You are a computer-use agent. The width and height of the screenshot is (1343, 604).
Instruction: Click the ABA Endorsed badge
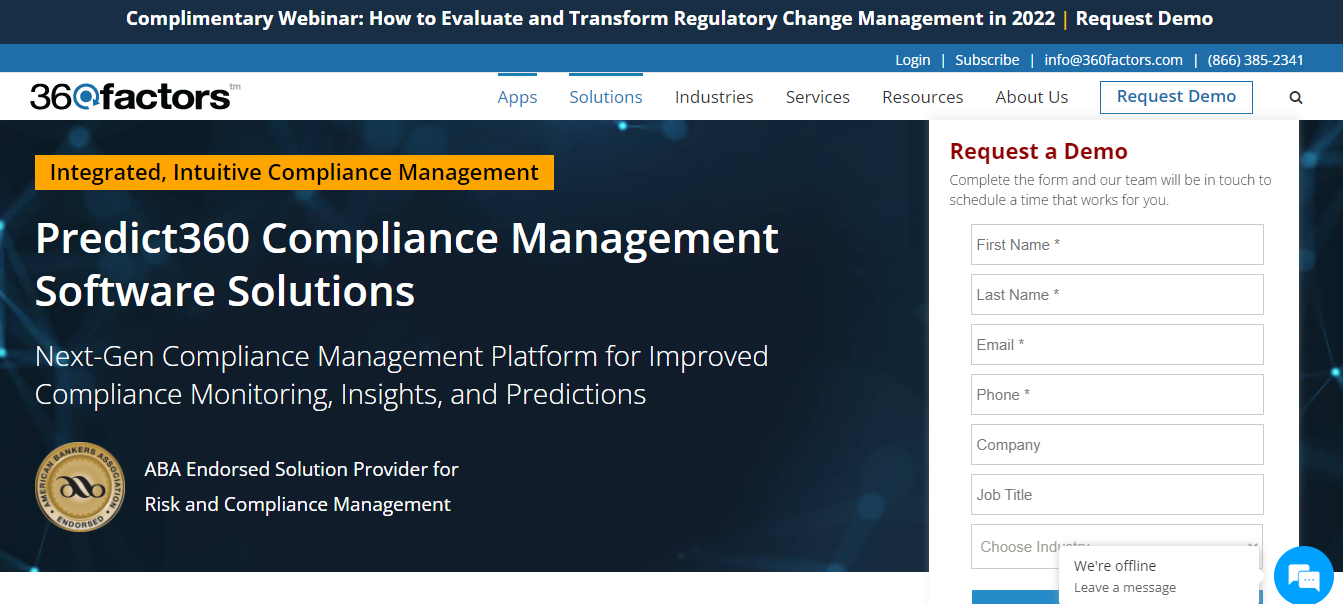tap(80, 487)
